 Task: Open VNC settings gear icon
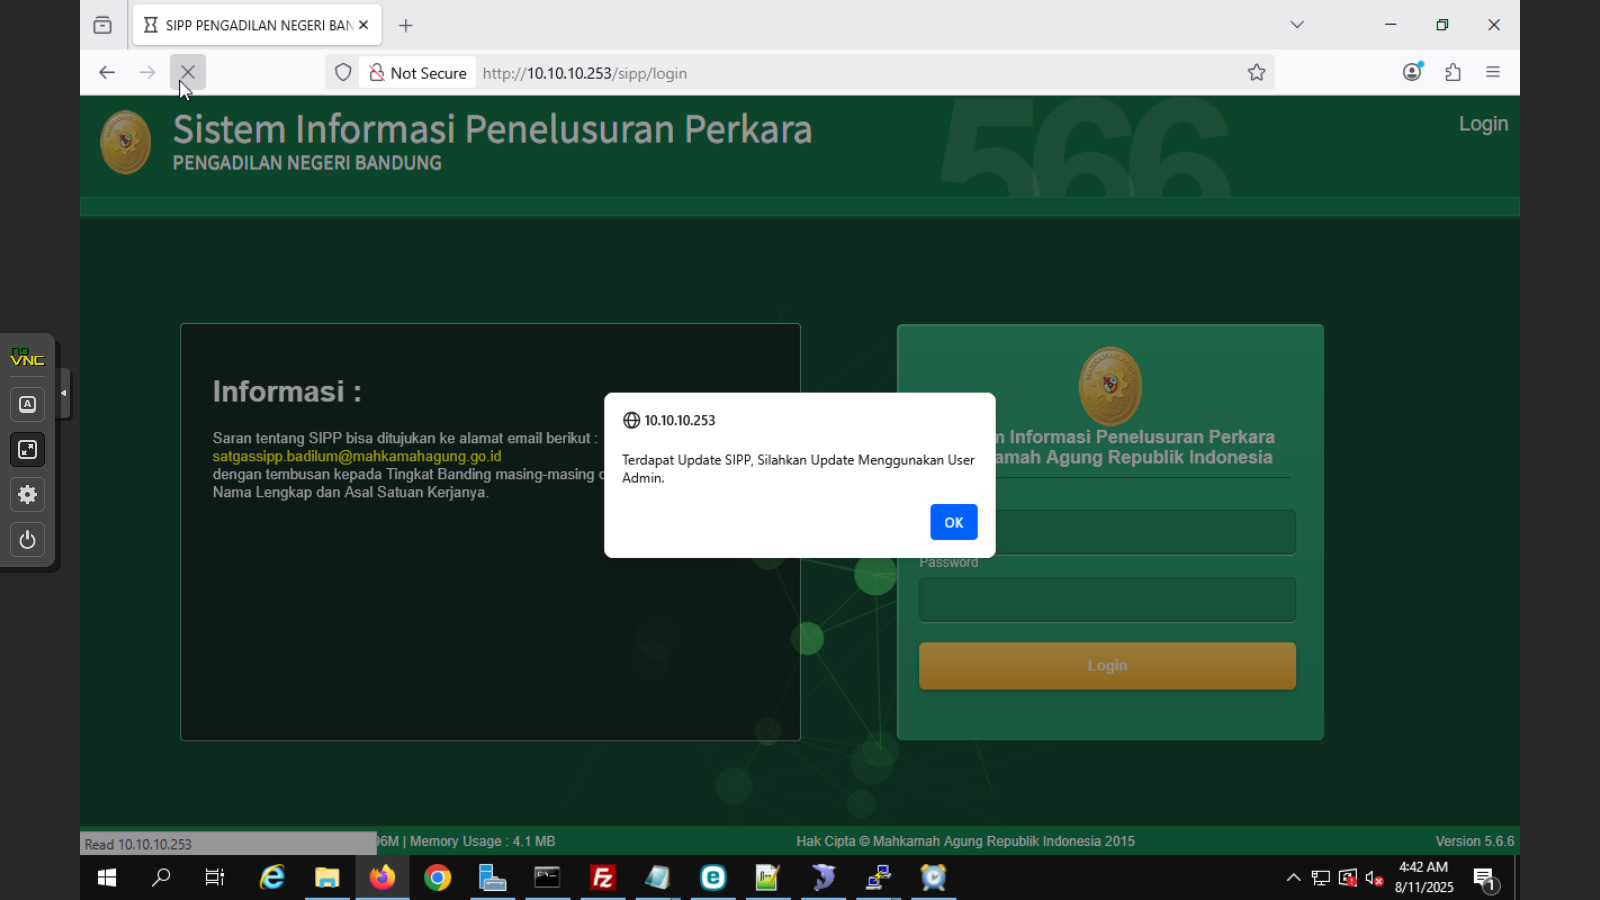point(28,494)
